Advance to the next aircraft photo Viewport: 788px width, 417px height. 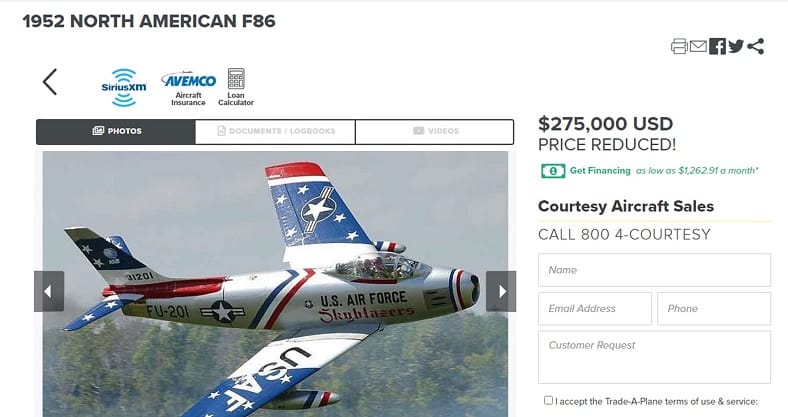[x=501, y=291]
